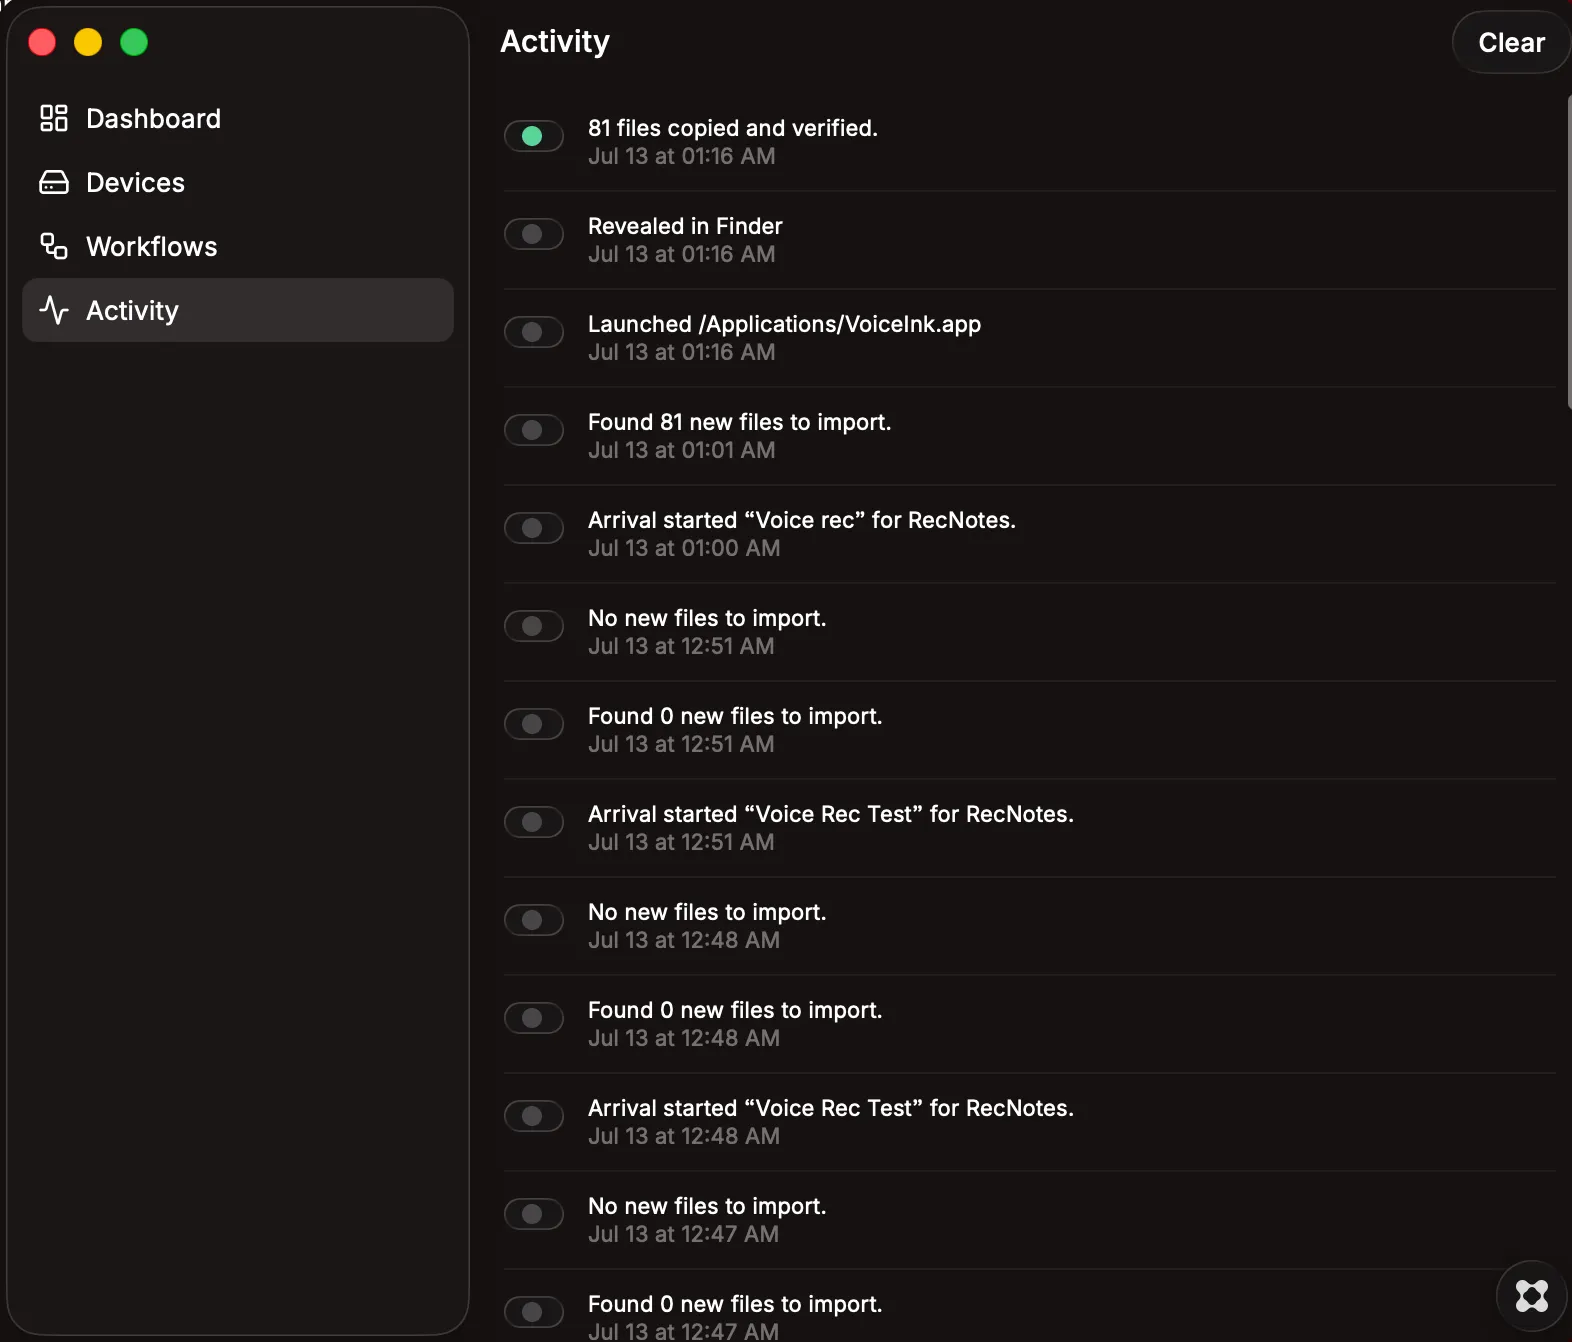Go to Devices in the sidebar
The width and height of the screenshot is (1572, 1342).
238,182
